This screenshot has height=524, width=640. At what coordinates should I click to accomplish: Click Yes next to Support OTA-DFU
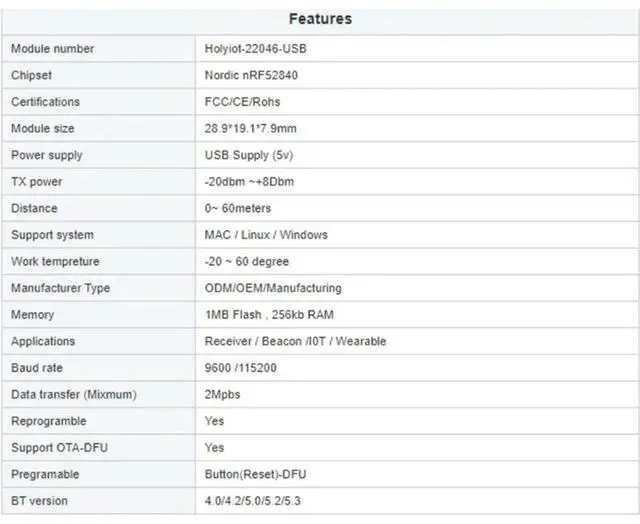[x=214, y=448]
